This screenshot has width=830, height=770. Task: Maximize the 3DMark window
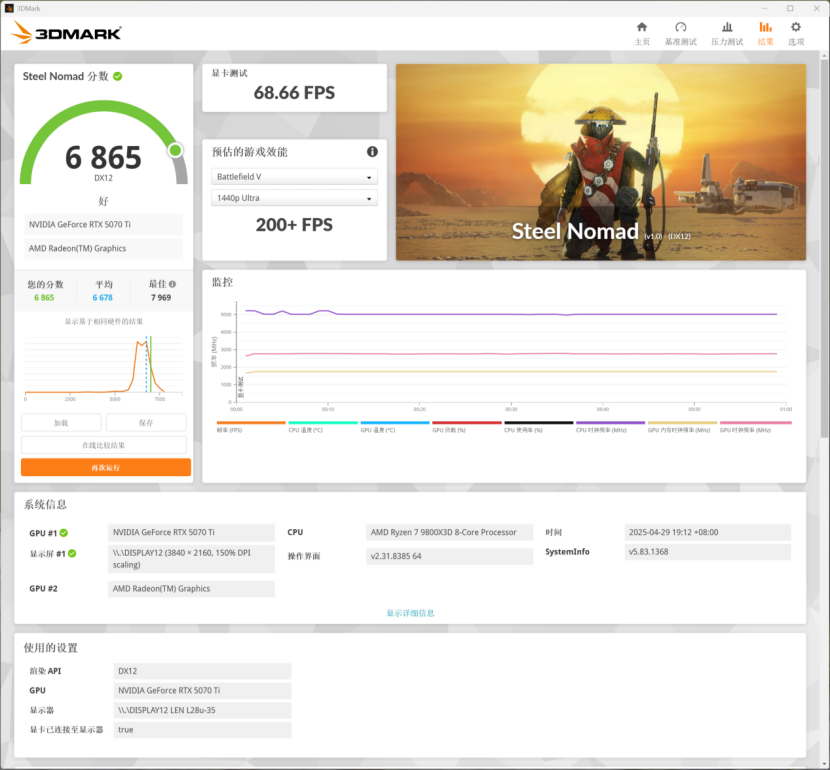pos(790,8)
